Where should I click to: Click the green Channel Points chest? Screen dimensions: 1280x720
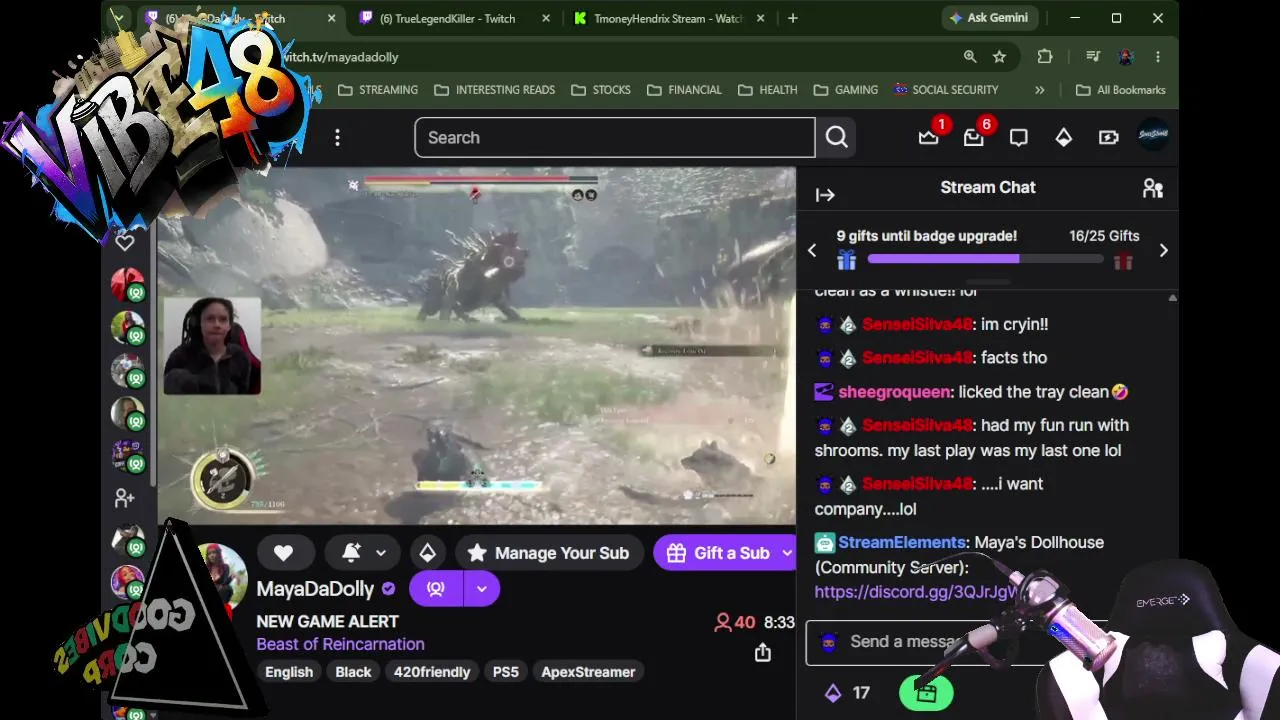coord(926,693)
